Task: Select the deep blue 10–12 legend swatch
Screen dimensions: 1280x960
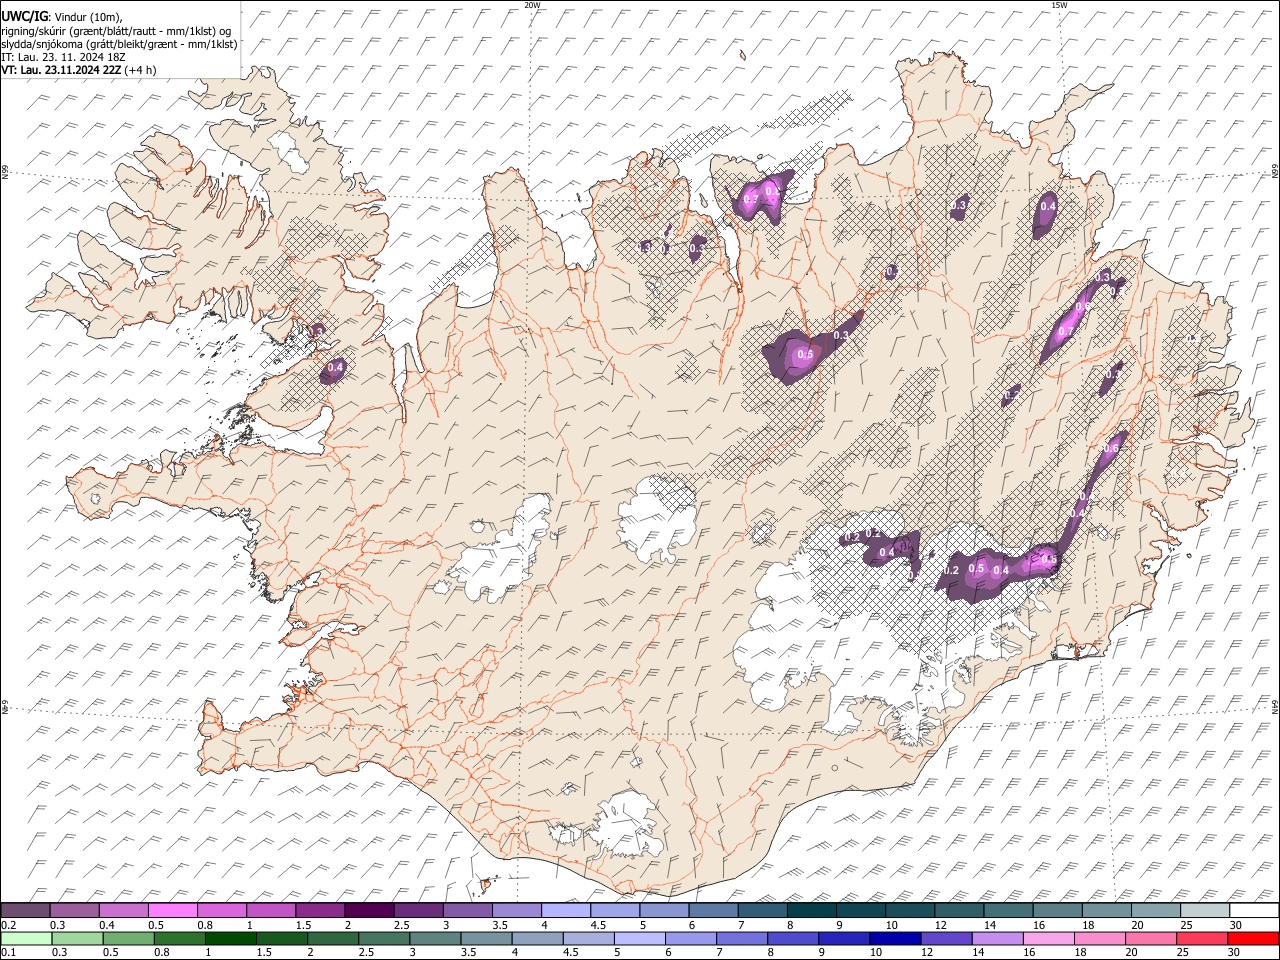Action: click(x=895, y=938)
